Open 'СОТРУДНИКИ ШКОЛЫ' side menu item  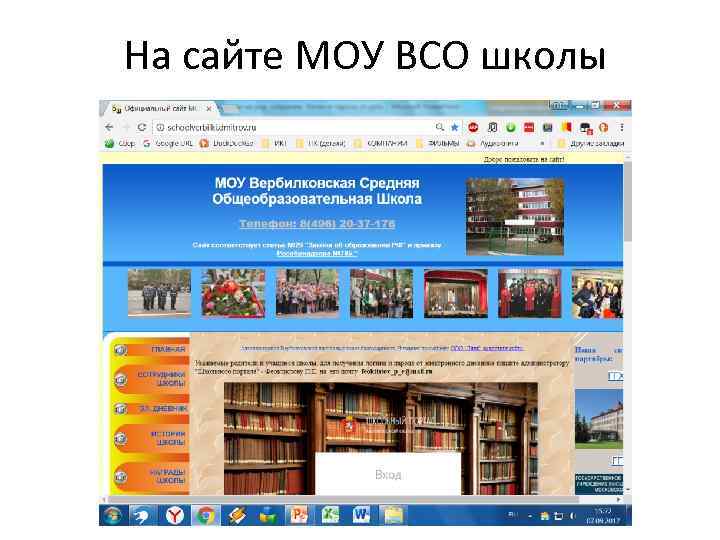[152, 379]
